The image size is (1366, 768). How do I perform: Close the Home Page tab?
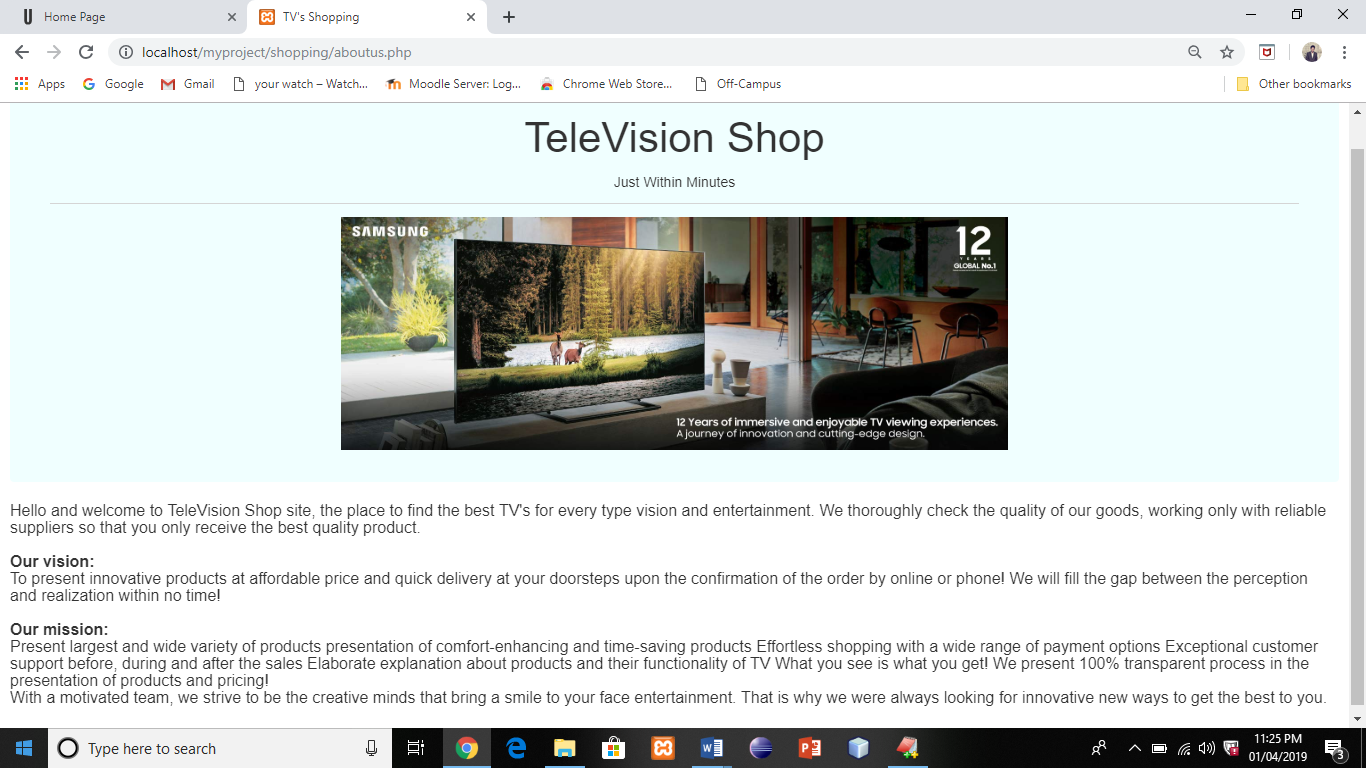pos(232,17)
